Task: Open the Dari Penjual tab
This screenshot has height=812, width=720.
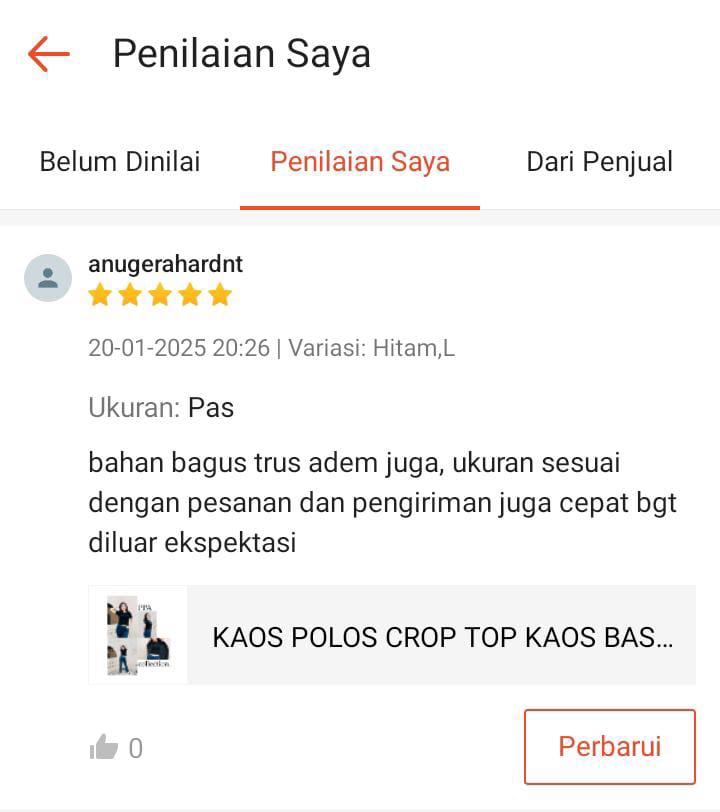Action: pos(599,162)
